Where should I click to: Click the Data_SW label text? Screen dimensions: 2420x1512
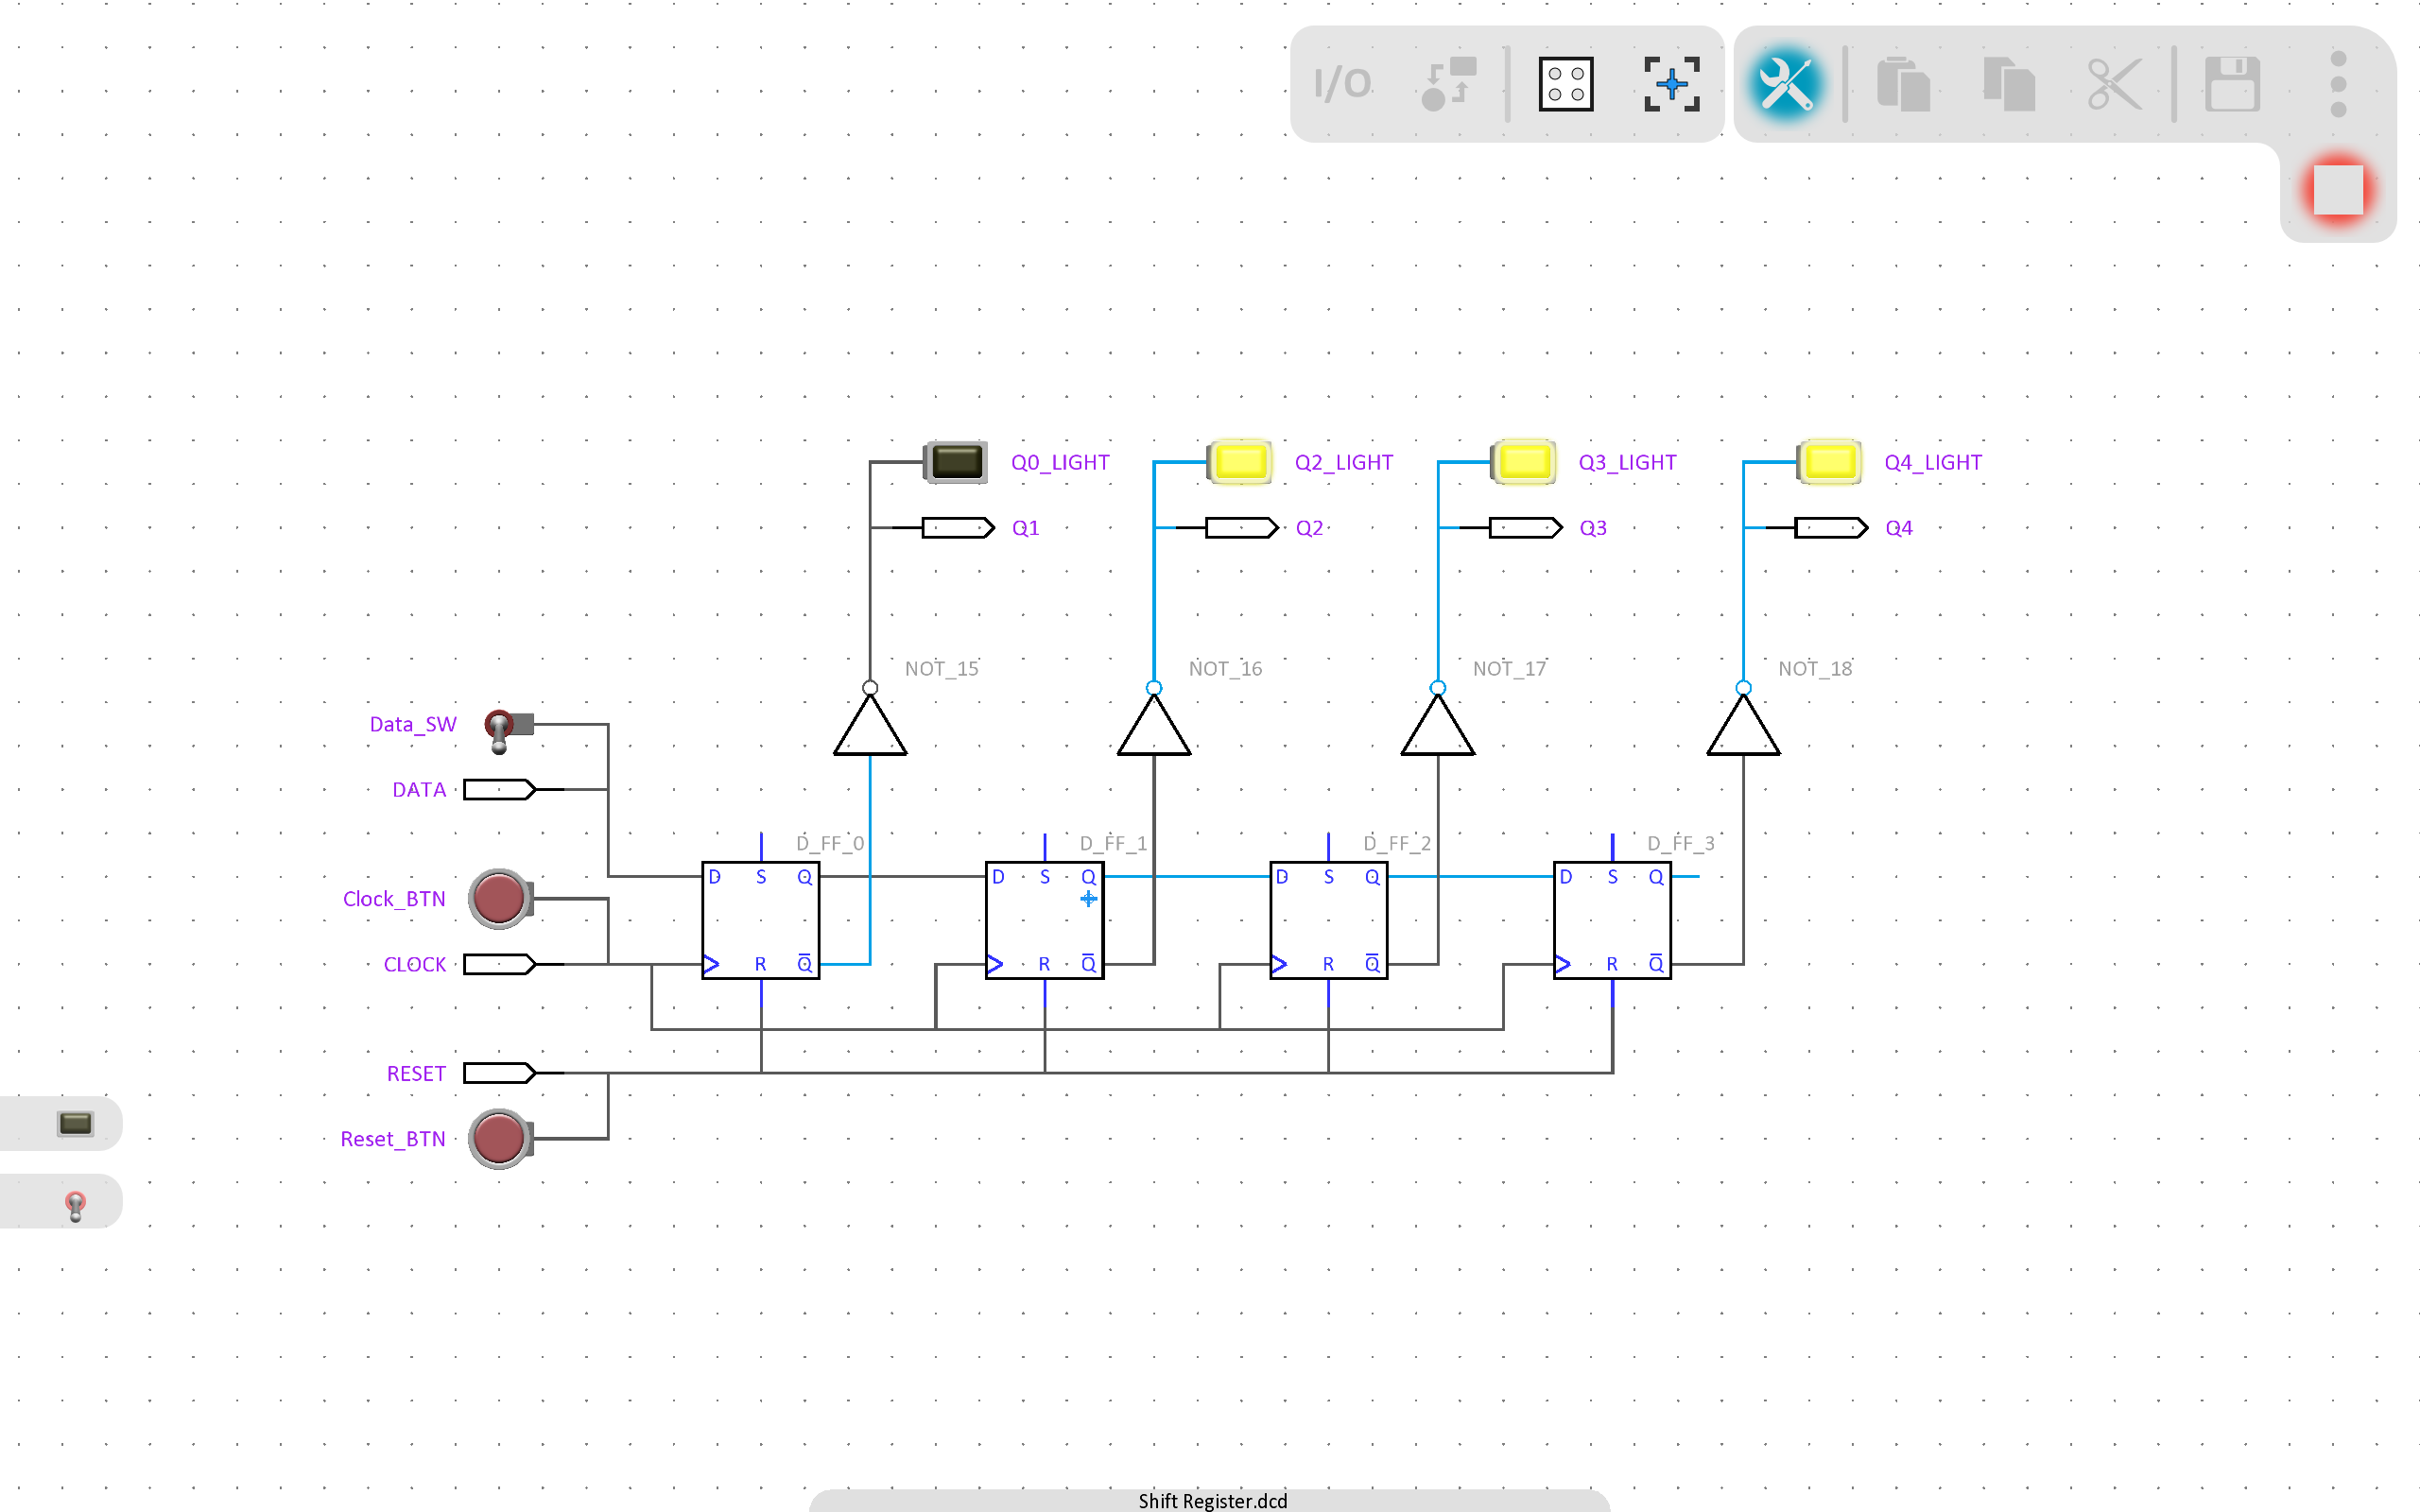(413, 724)
